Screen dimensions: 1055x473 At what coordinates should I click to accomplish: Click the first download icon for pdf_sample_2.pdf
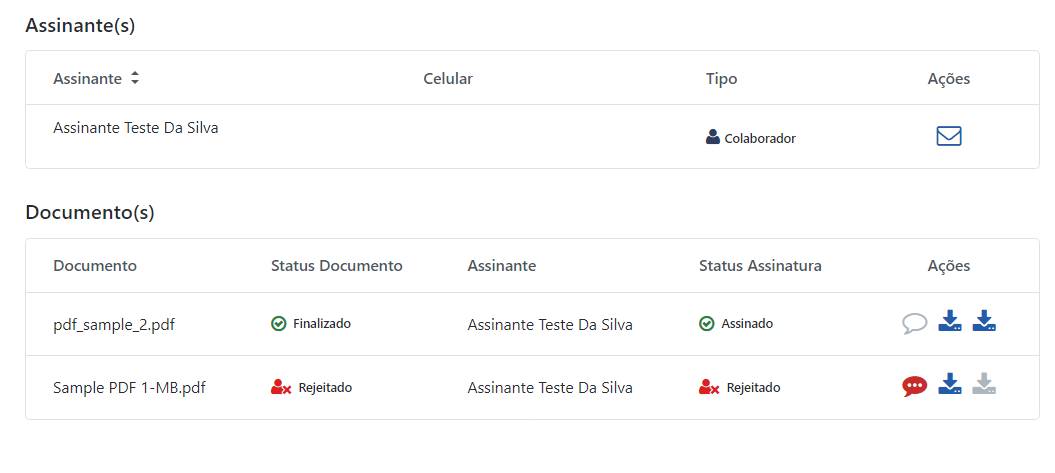(x=949, y=321)
